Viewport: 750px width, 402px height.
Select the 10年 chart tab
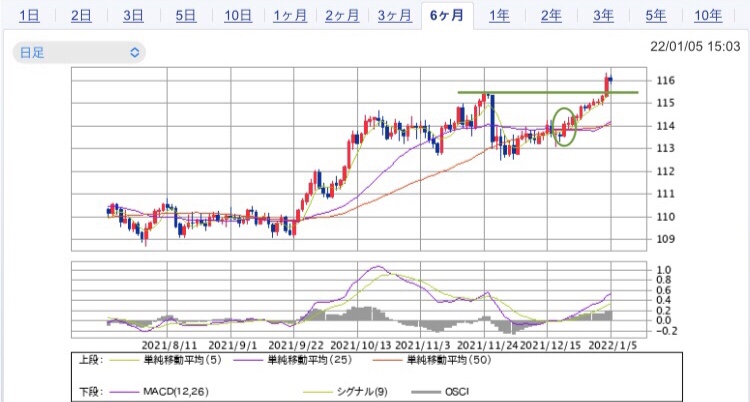coord(708,16)
